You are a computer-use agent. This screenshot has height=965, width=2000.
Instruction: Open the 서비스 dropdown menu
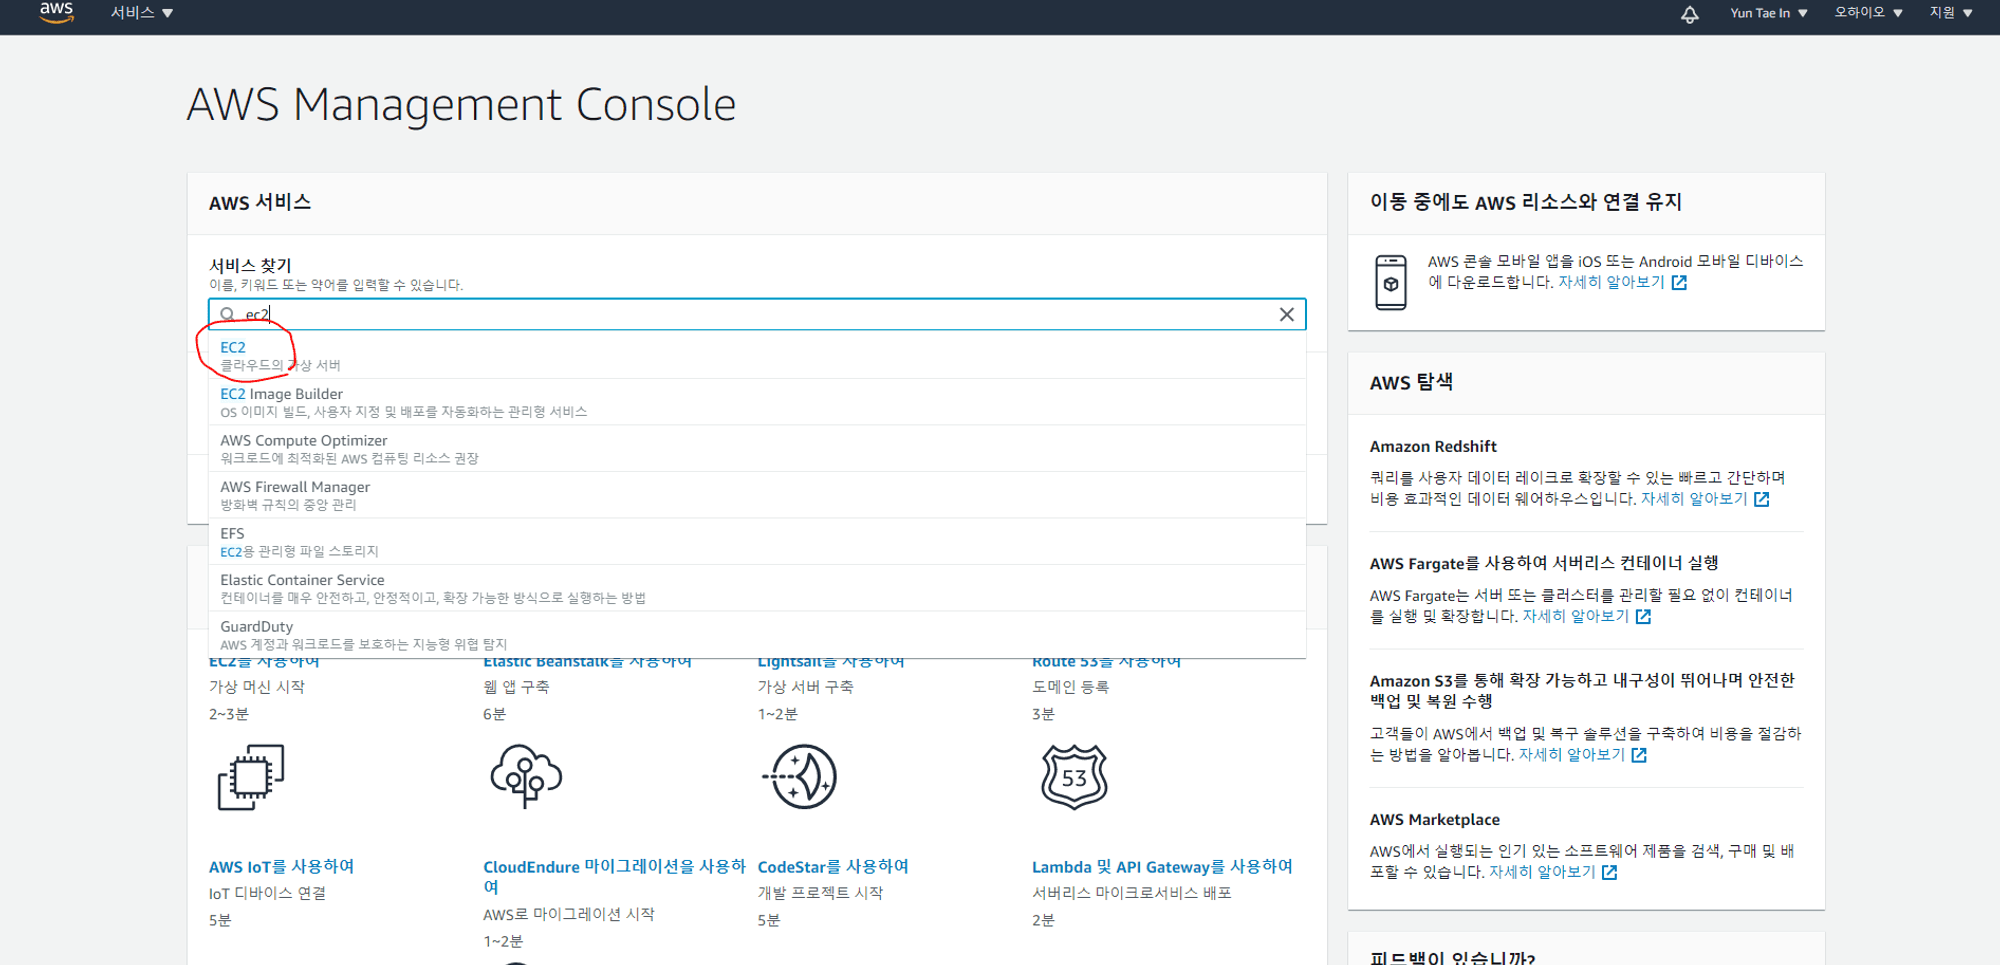pyautogui.click(x=141, y=13)
